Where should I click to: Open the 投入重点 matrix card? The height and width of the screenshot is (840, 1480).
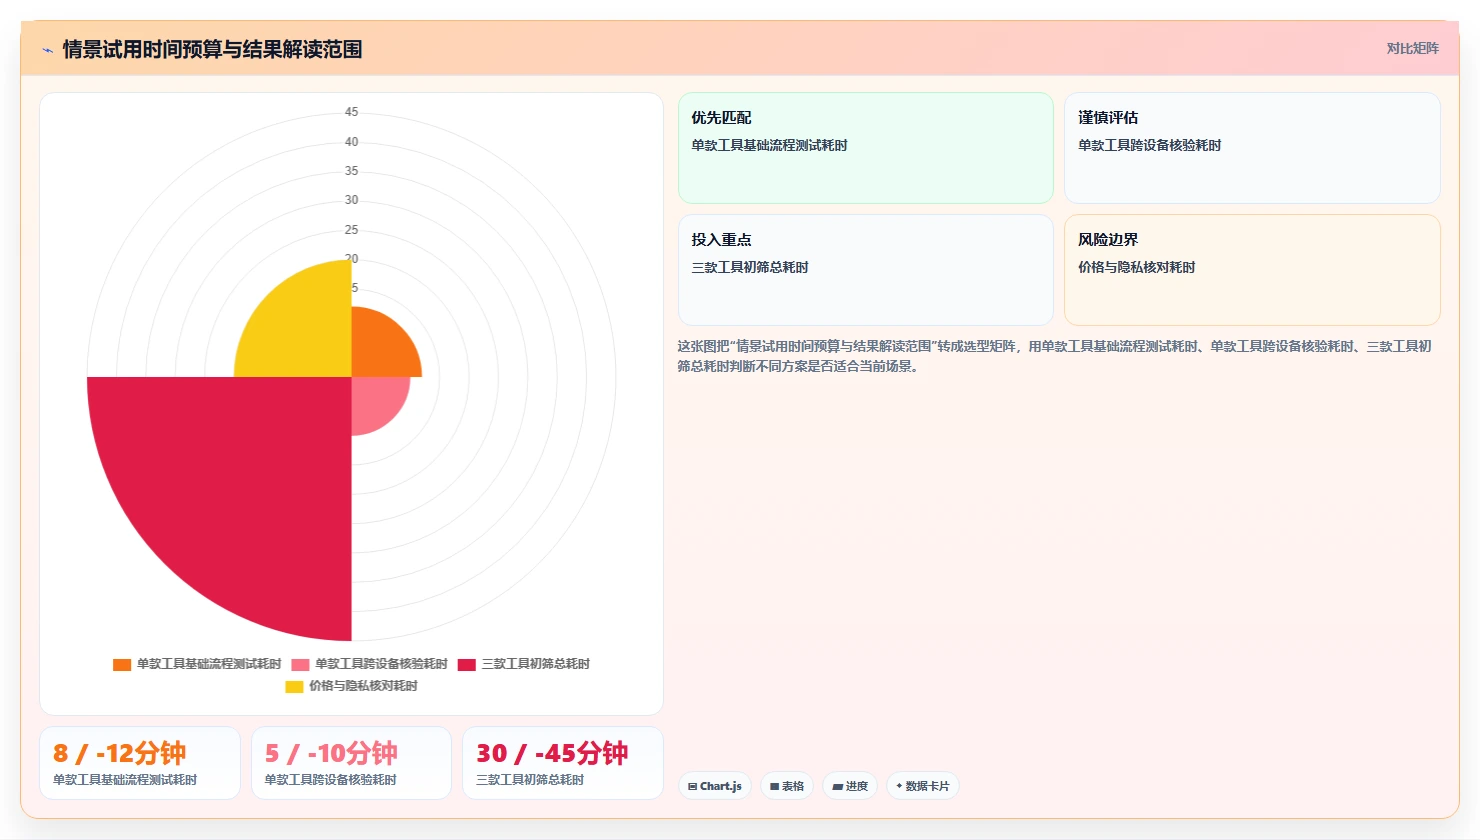866,270
